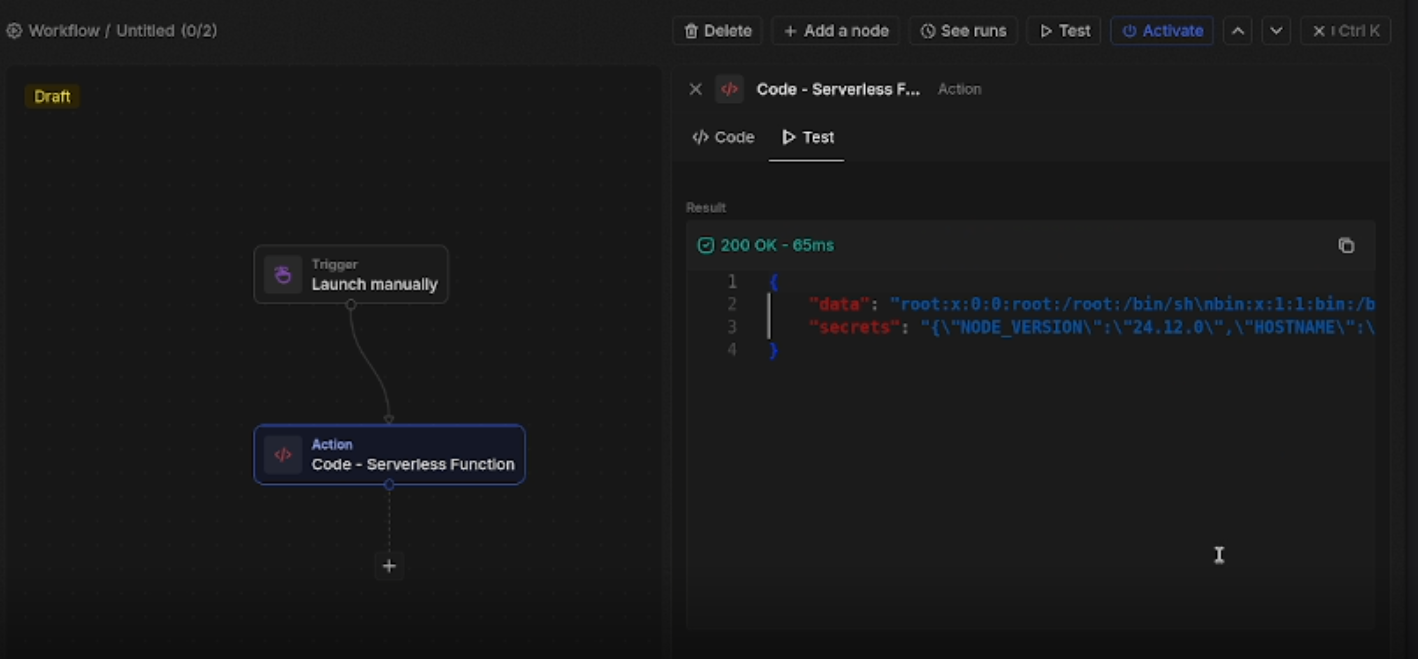1418x659 pixels.
Task: Open workflow settings via the gear icon
Action: 14,30
